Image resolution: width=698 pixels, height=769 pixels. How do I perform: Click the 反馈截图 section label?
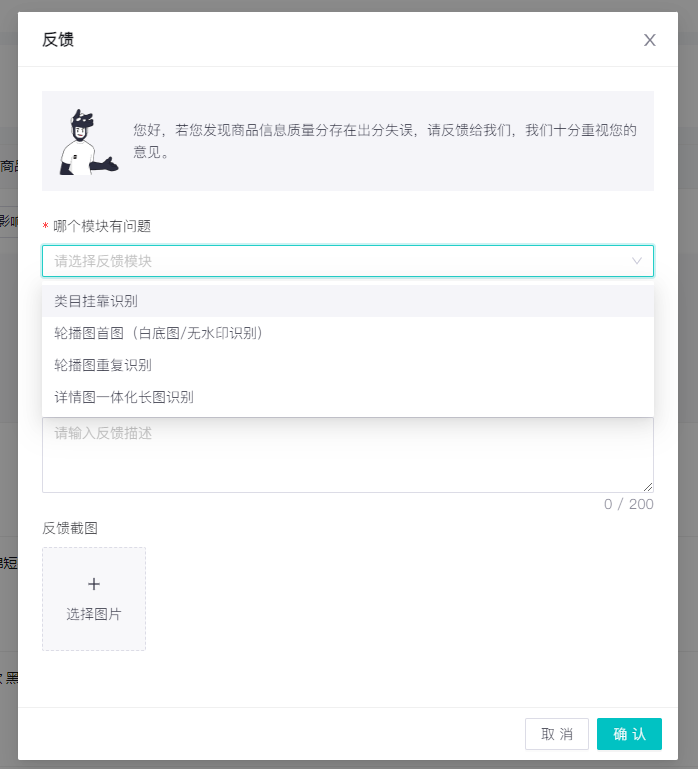[70, 528]
